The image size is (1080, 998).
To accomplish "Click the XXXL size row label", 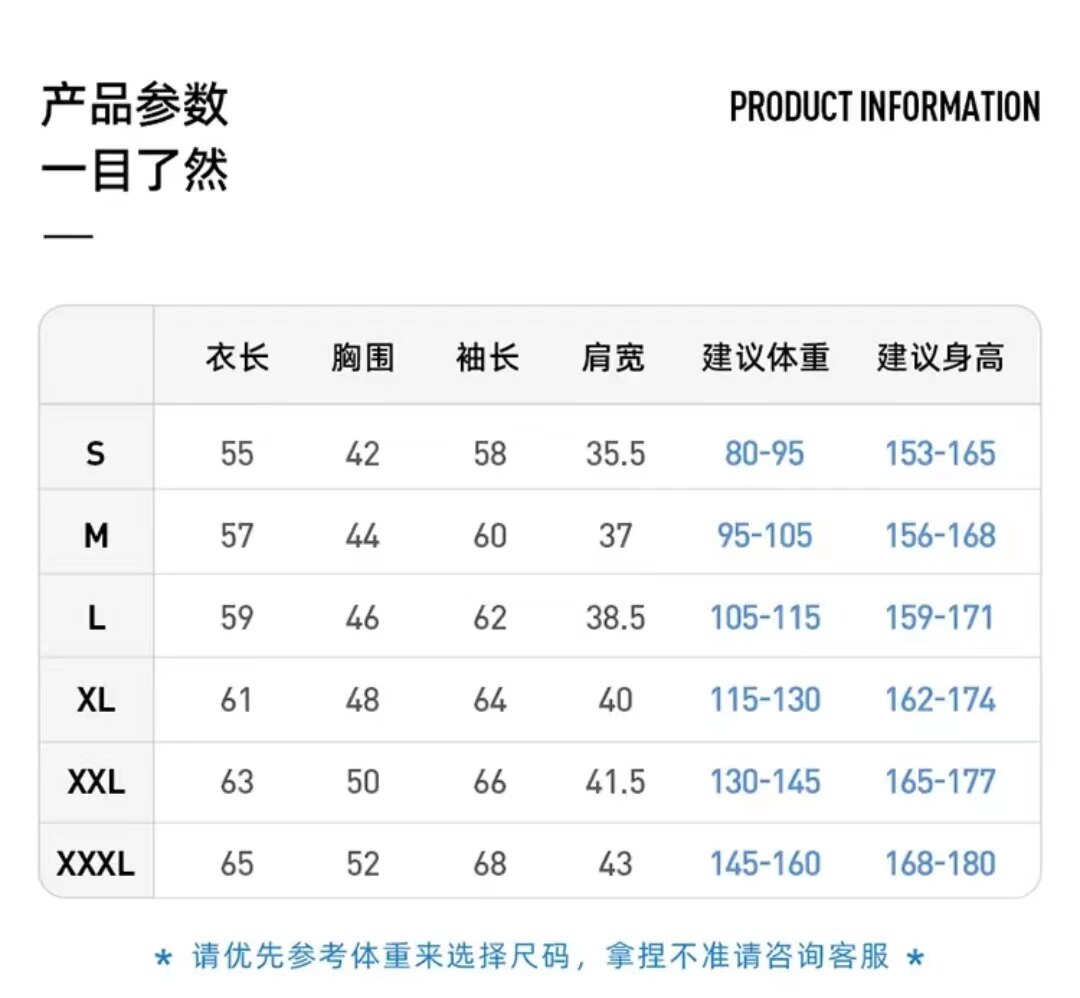I will coord(96,864).
